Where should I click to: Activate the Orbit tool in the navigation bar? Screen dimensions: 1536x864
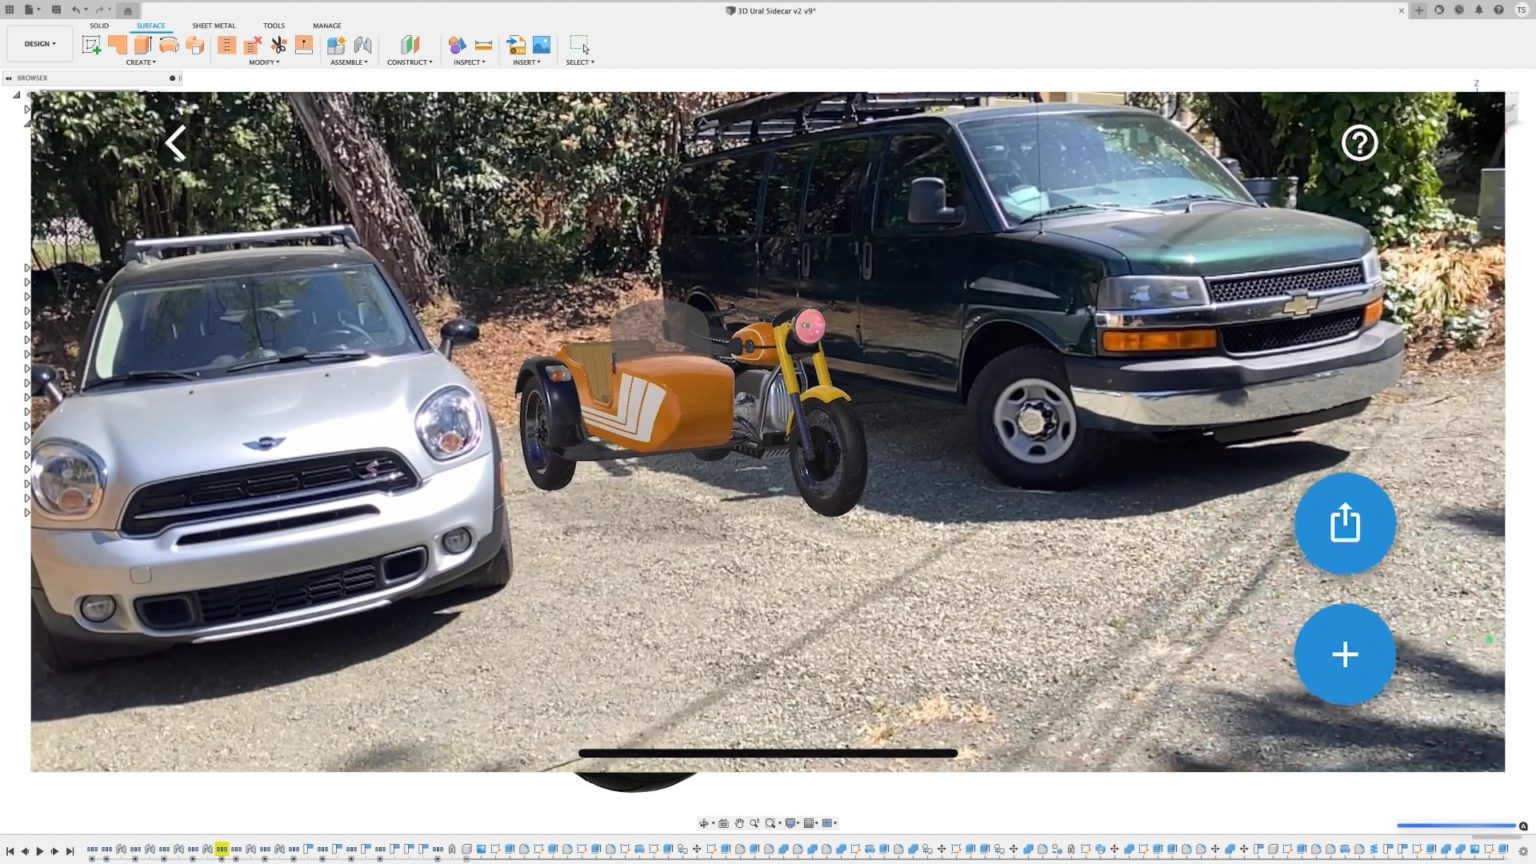(704, 823)
